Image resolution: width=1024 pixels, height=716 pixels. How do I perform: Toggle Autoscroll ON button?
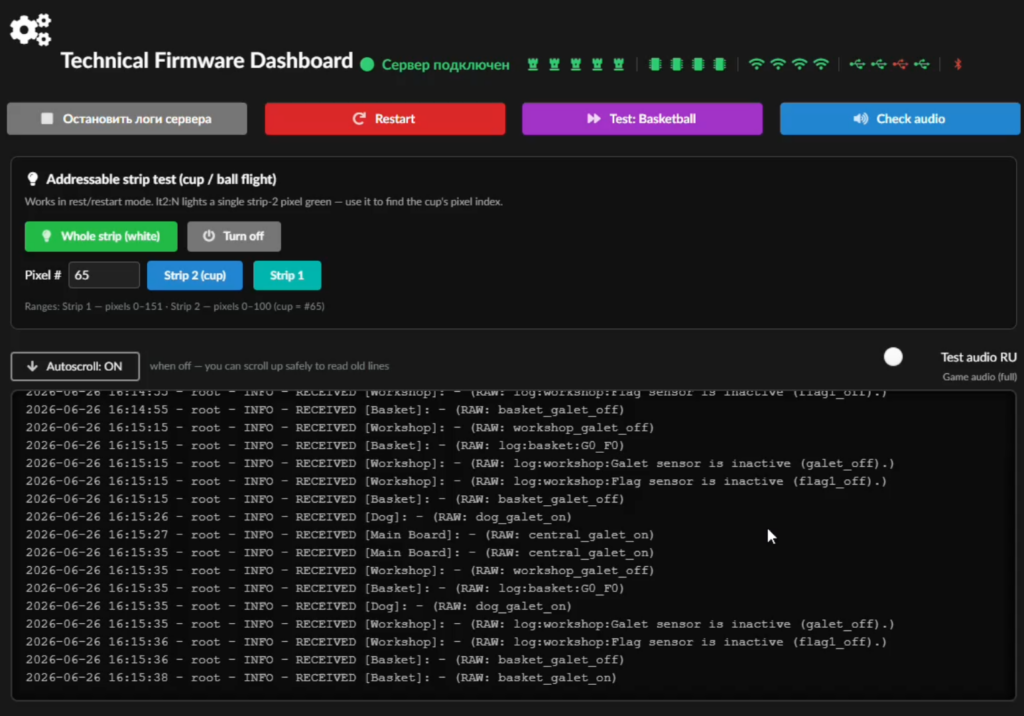coord(75,366)
